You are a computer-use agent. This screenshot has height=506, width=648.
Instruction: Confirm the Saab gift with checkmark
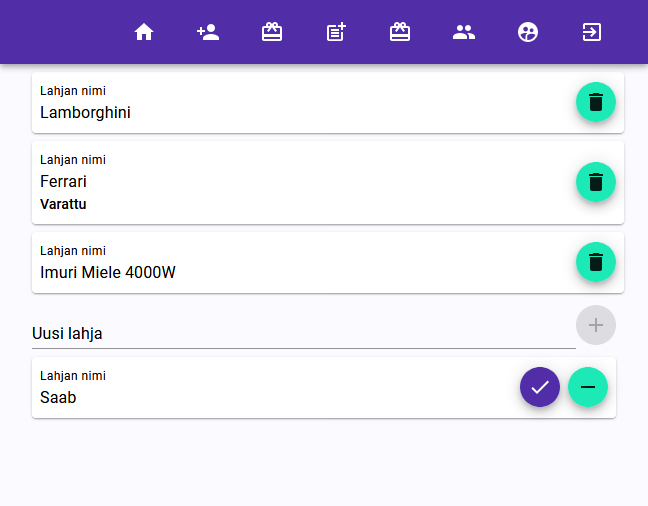(540, 387)
